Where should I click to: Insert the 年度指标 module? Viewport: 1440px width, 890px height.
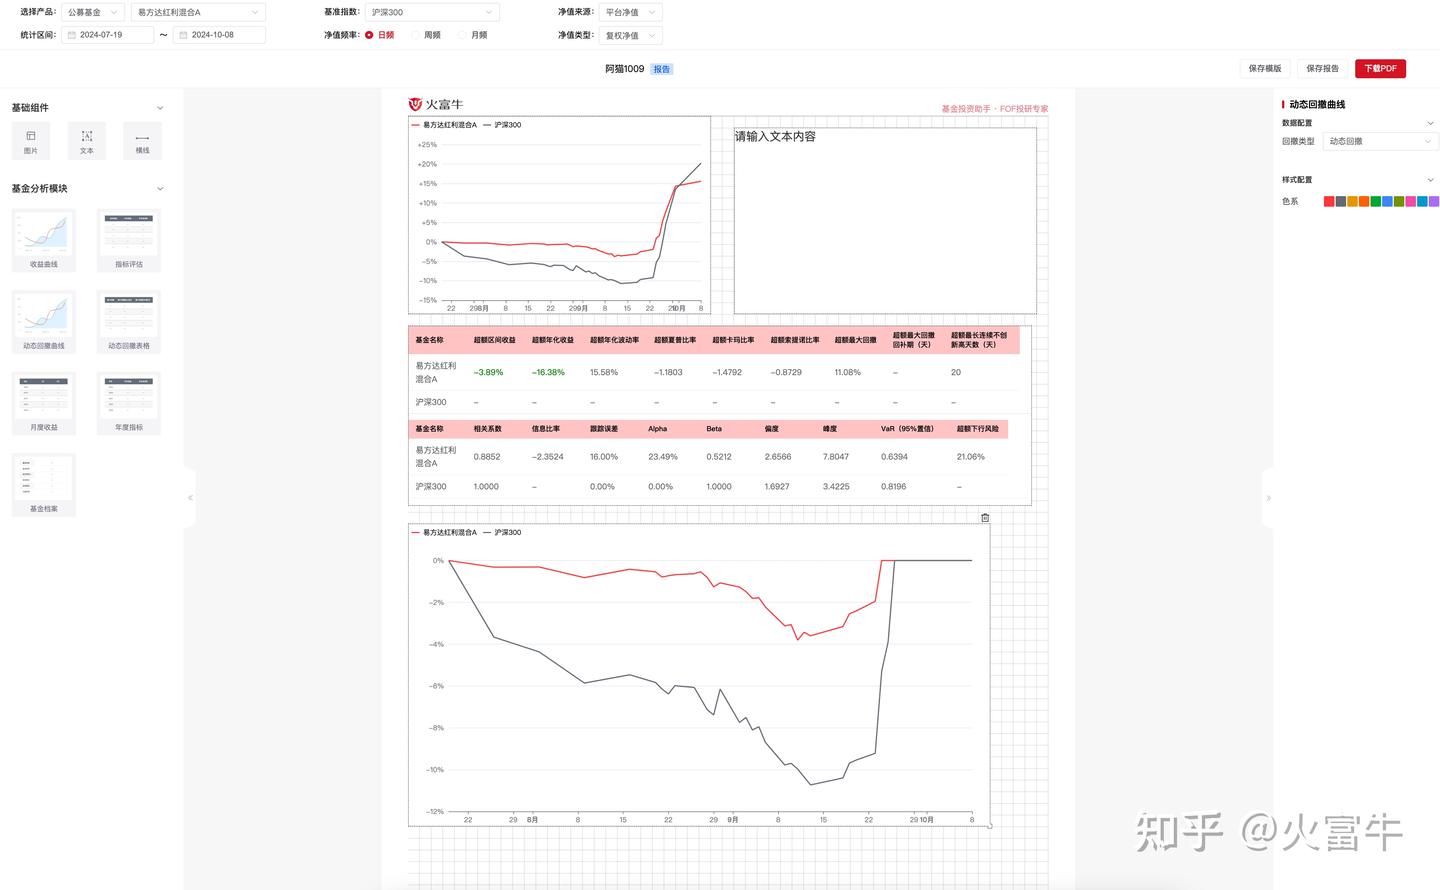tap(129, 403)
